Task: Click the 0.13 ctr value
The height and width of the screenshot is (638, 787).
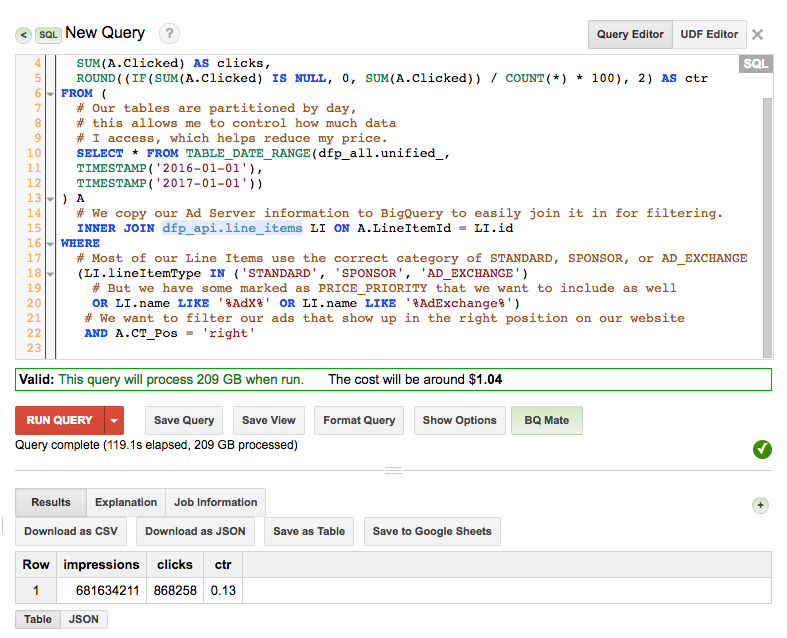Action: (223, 590)
